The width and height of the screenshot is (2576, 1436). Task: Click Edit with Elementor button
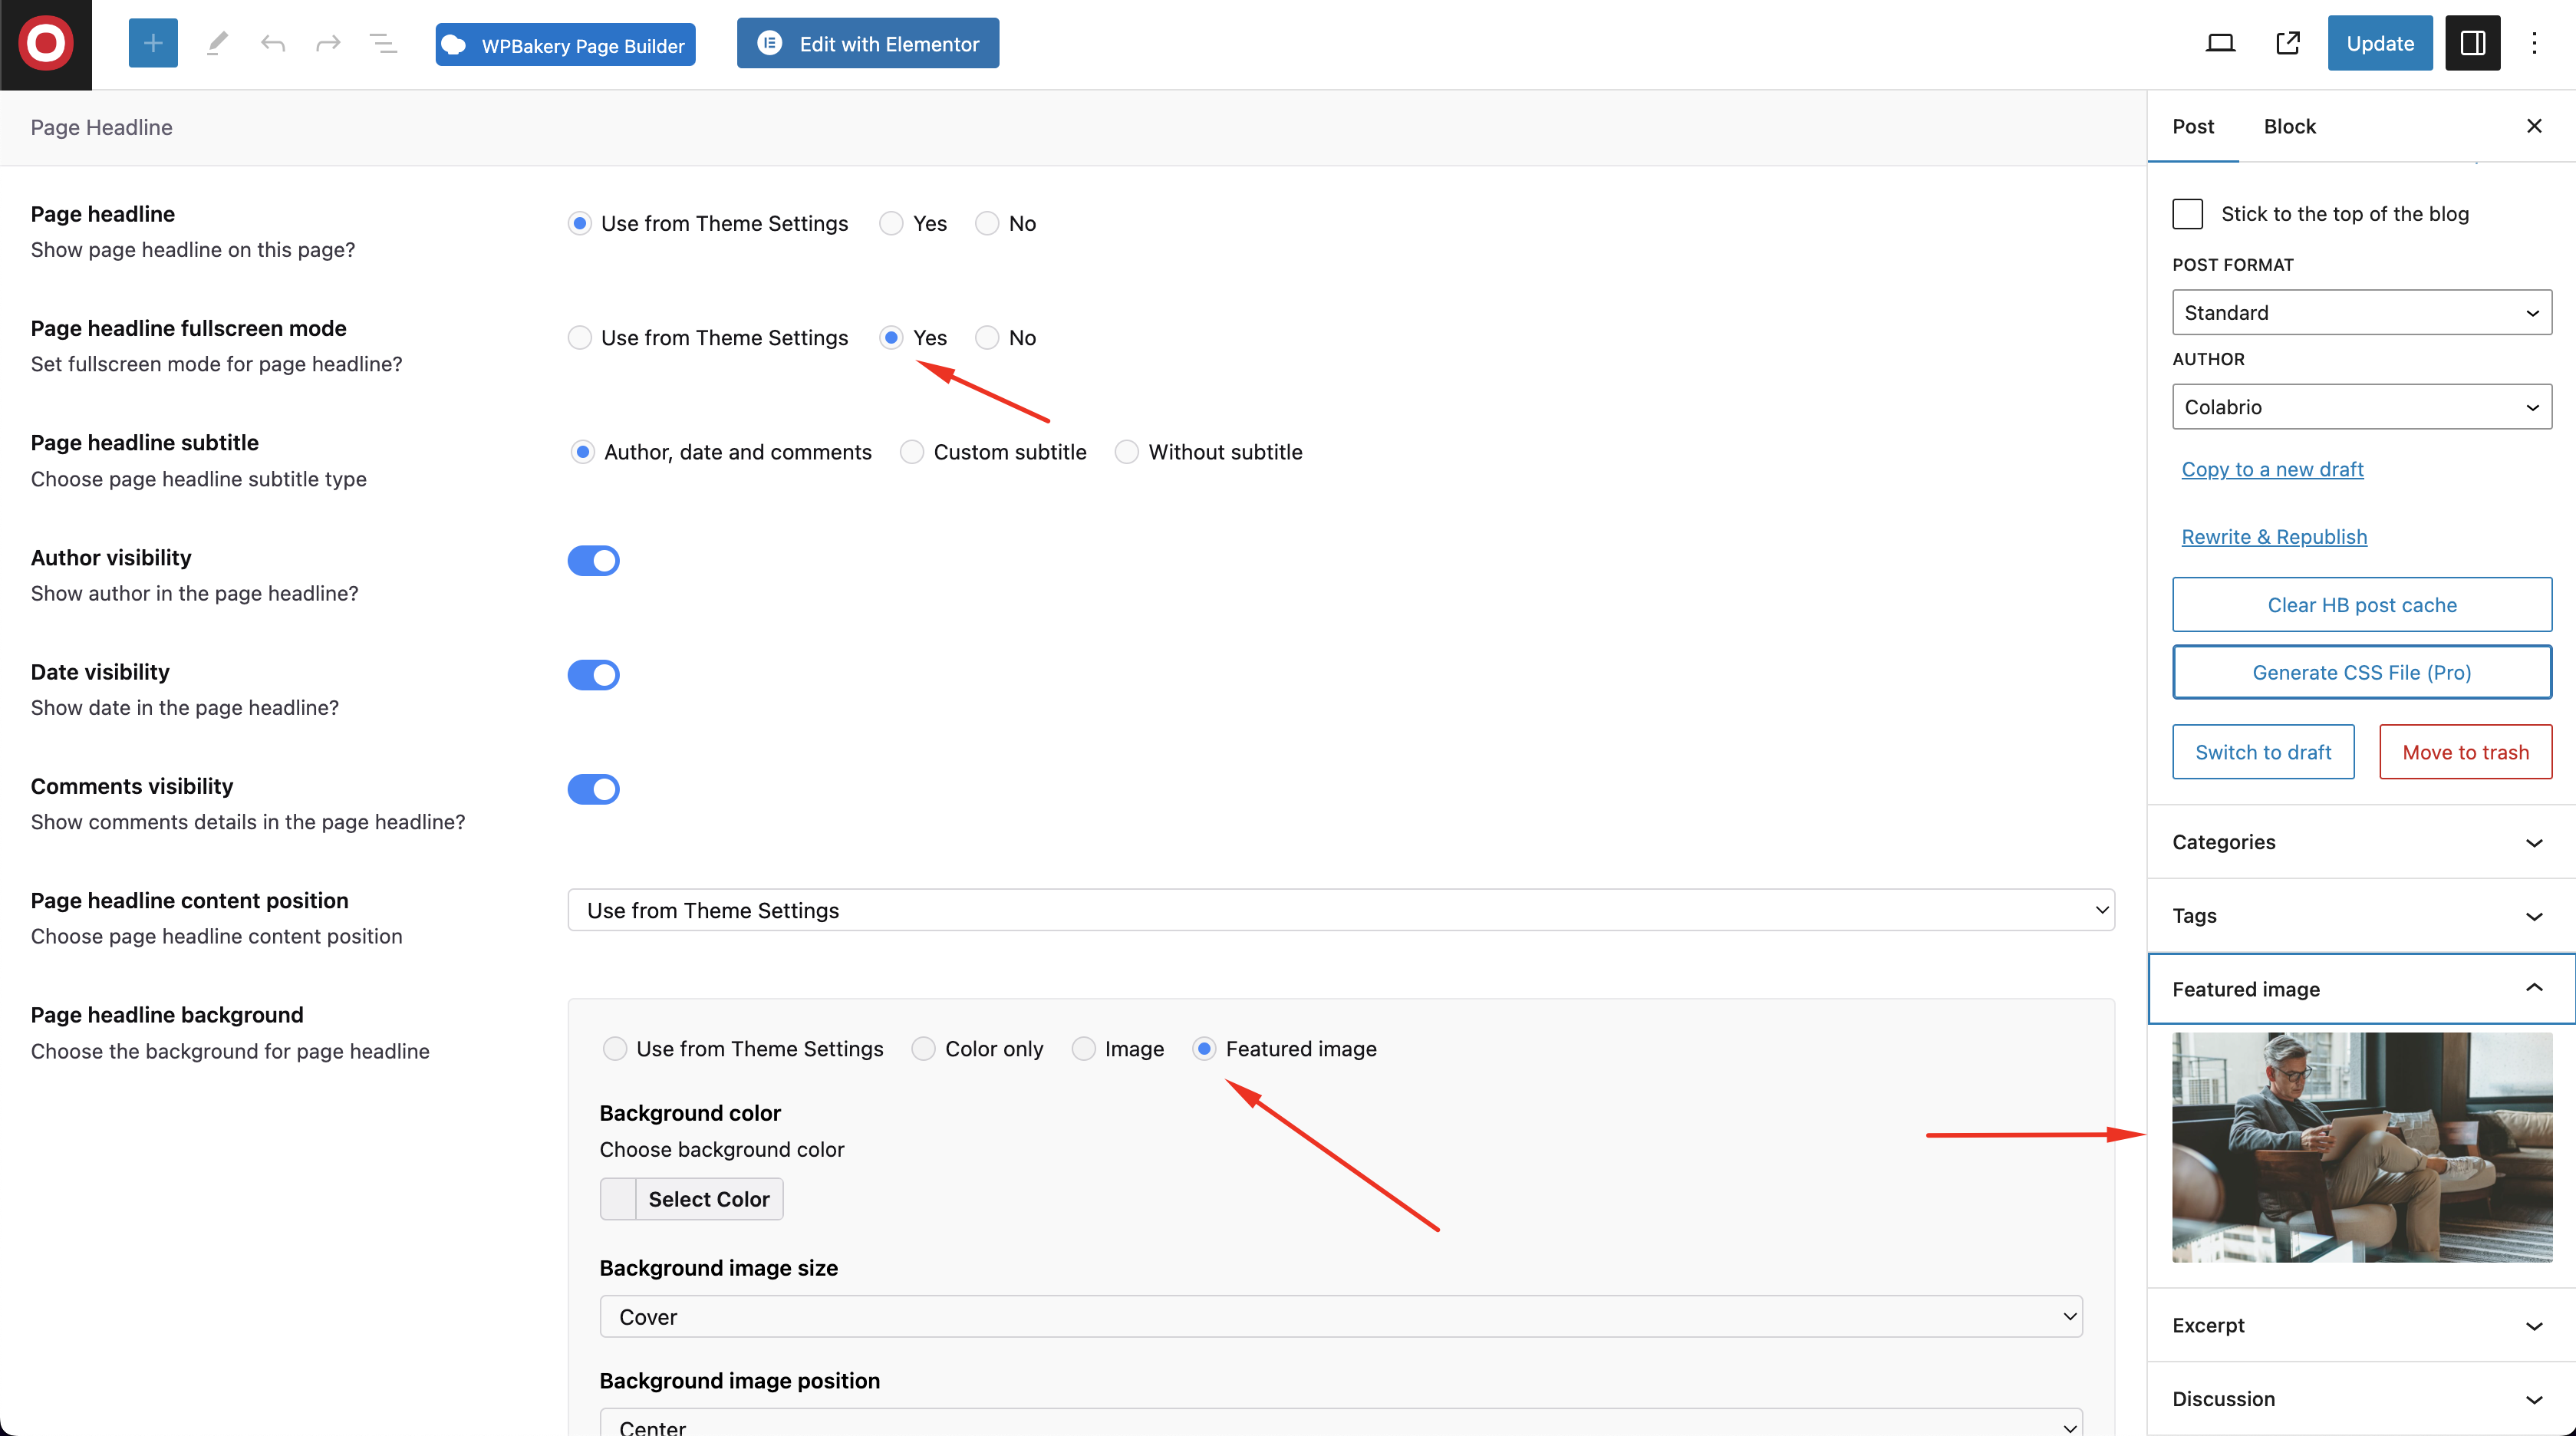click(x=868, y=43)
